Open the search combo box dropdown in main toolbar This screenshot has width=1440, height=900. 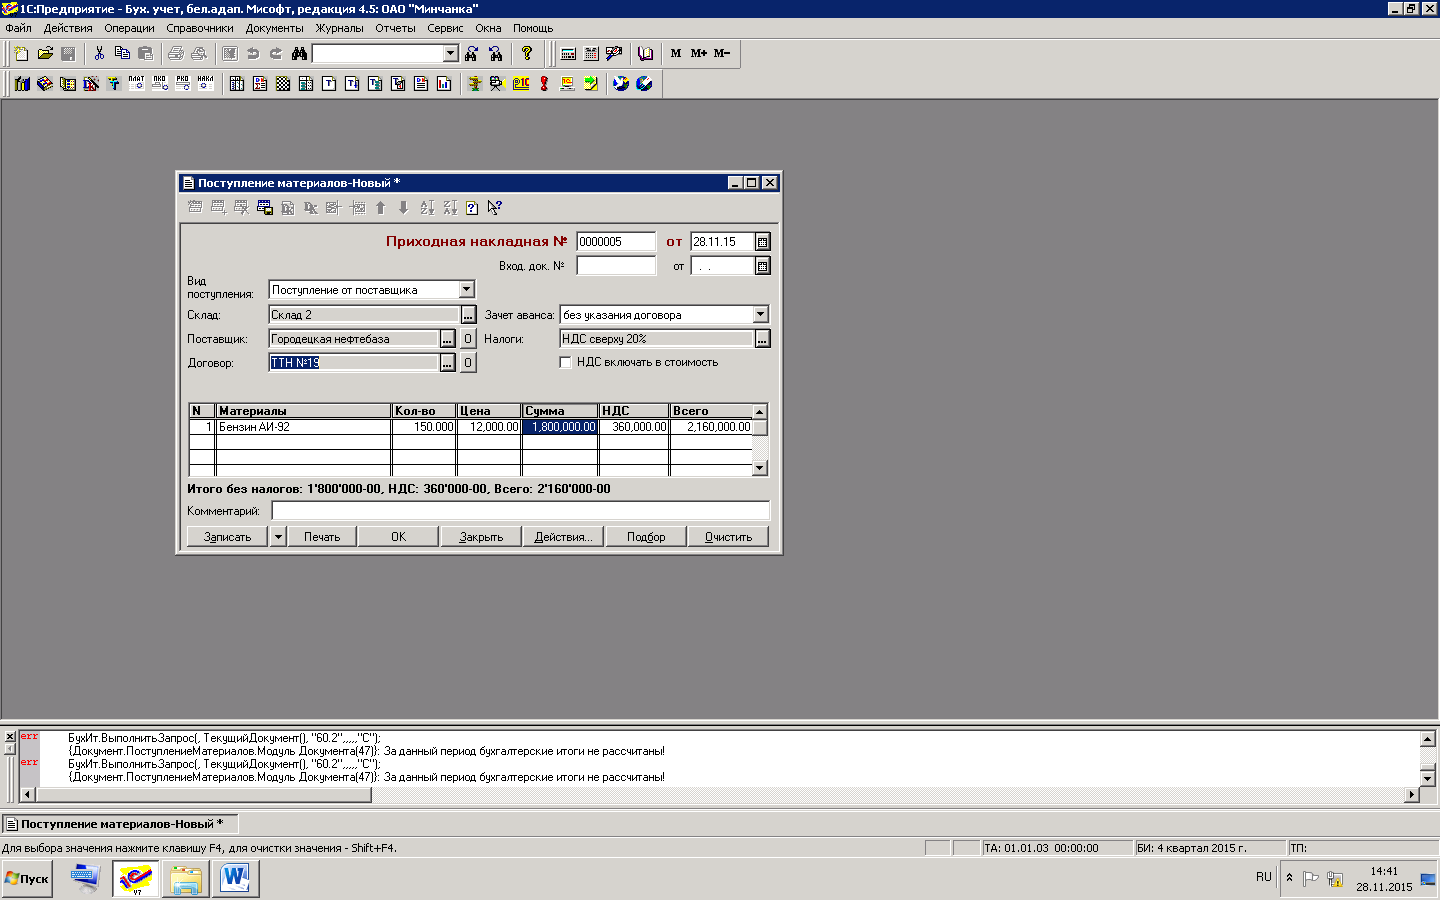tap(450, 53)
